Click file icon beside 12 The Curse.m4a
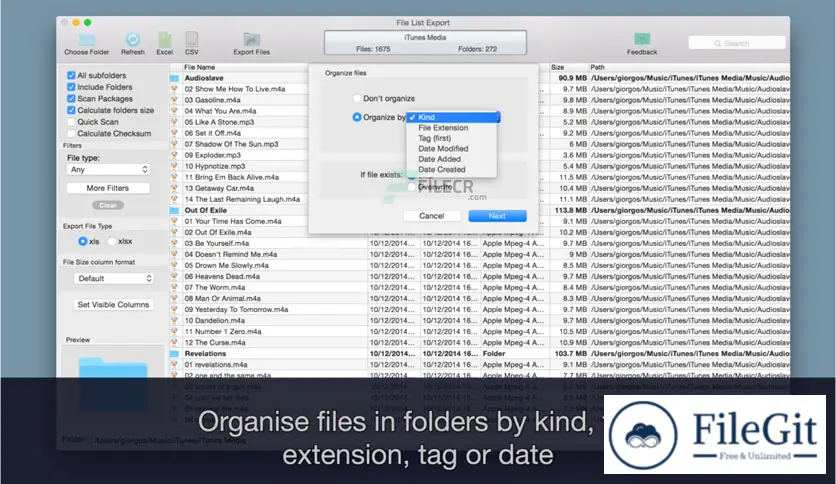 click(174, 342)
